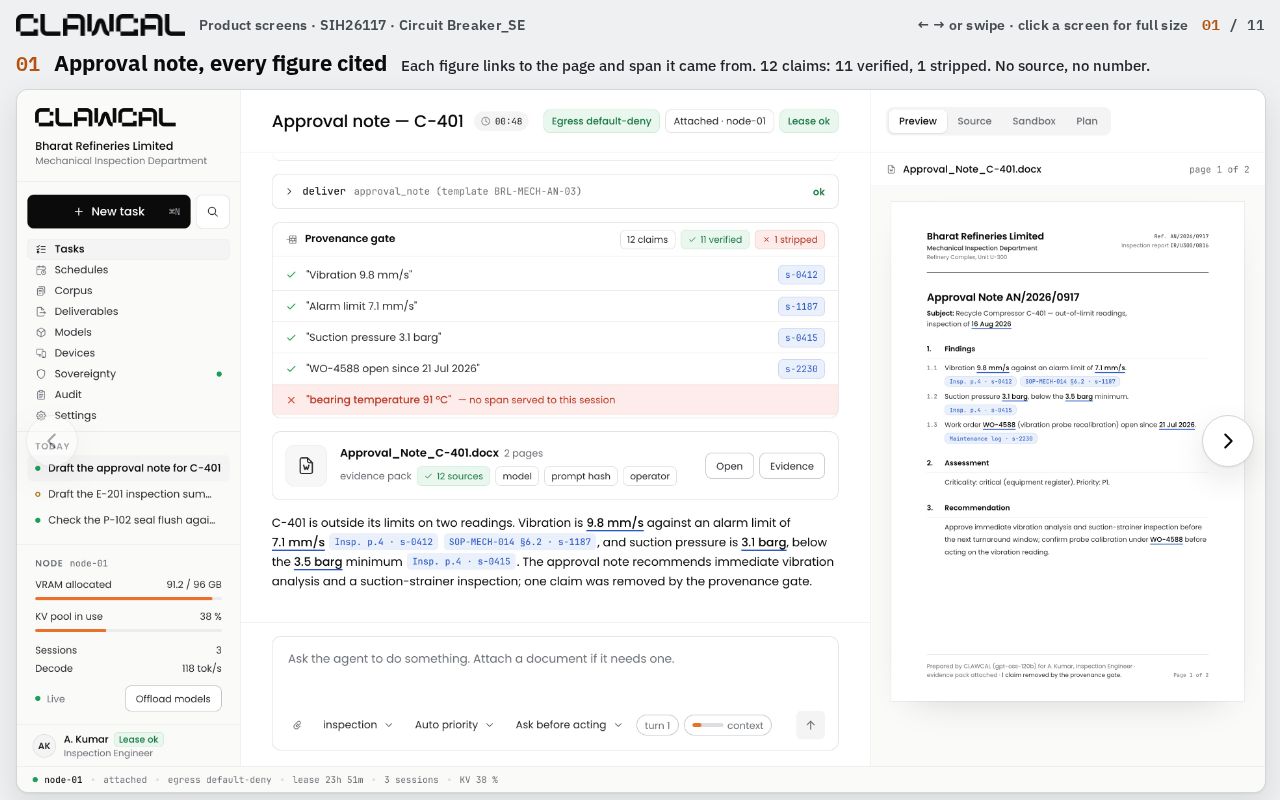
Task: Switch to the Preview tab
Action: point(918,121)
